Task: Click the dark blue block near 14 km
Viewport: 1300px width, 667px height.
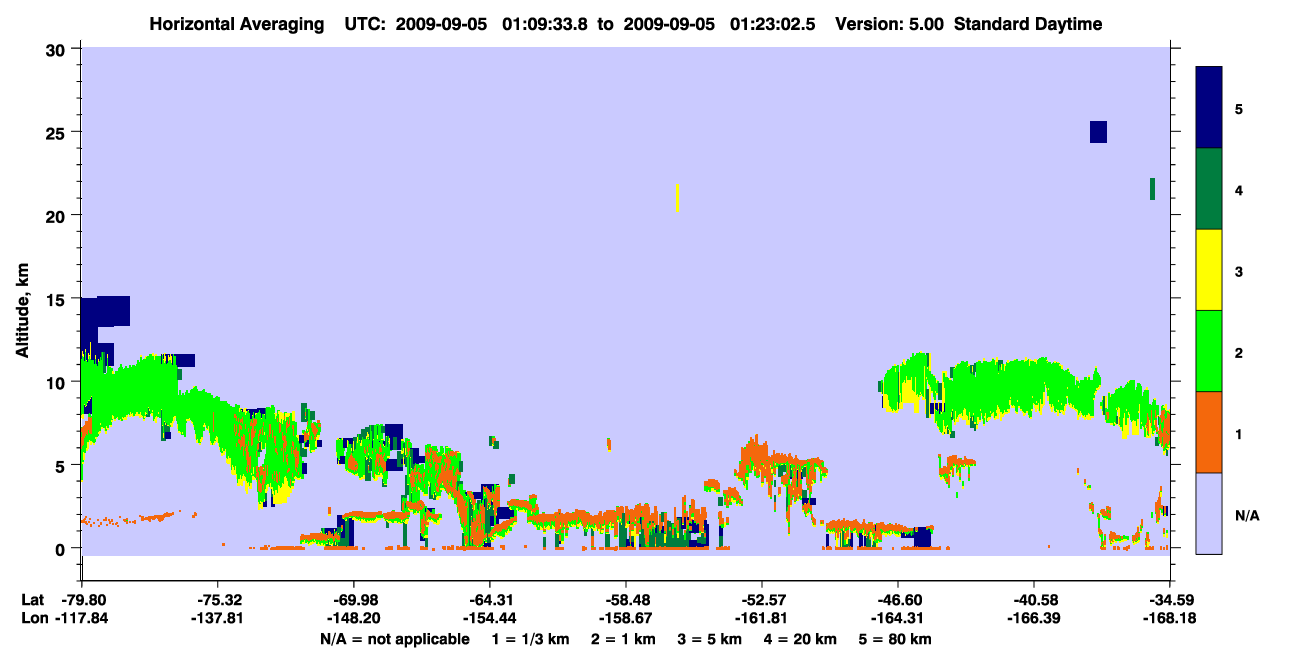Action: (113, 311)
